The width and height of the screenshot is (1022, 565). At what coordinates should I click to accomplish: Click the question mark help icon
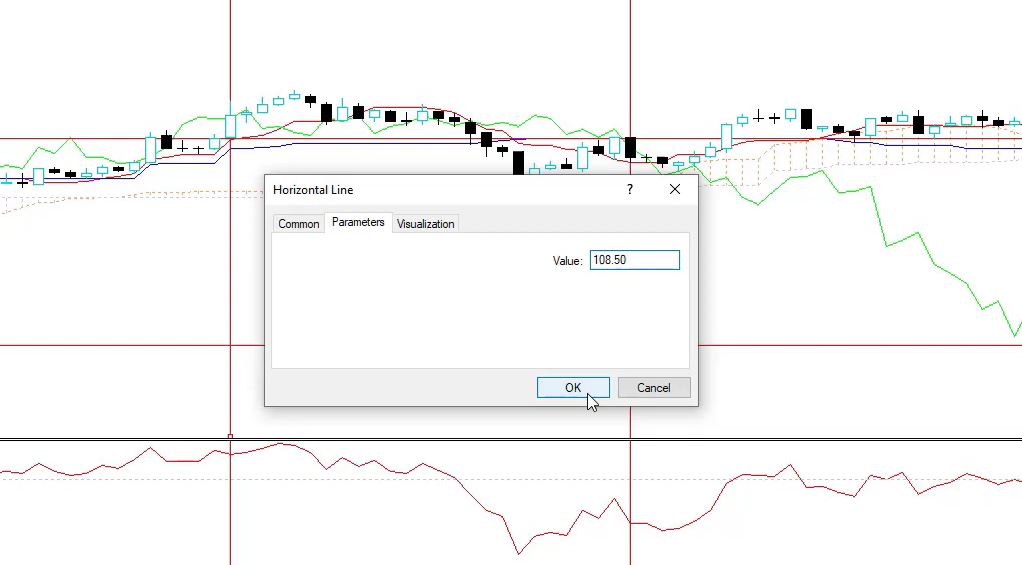630,189
